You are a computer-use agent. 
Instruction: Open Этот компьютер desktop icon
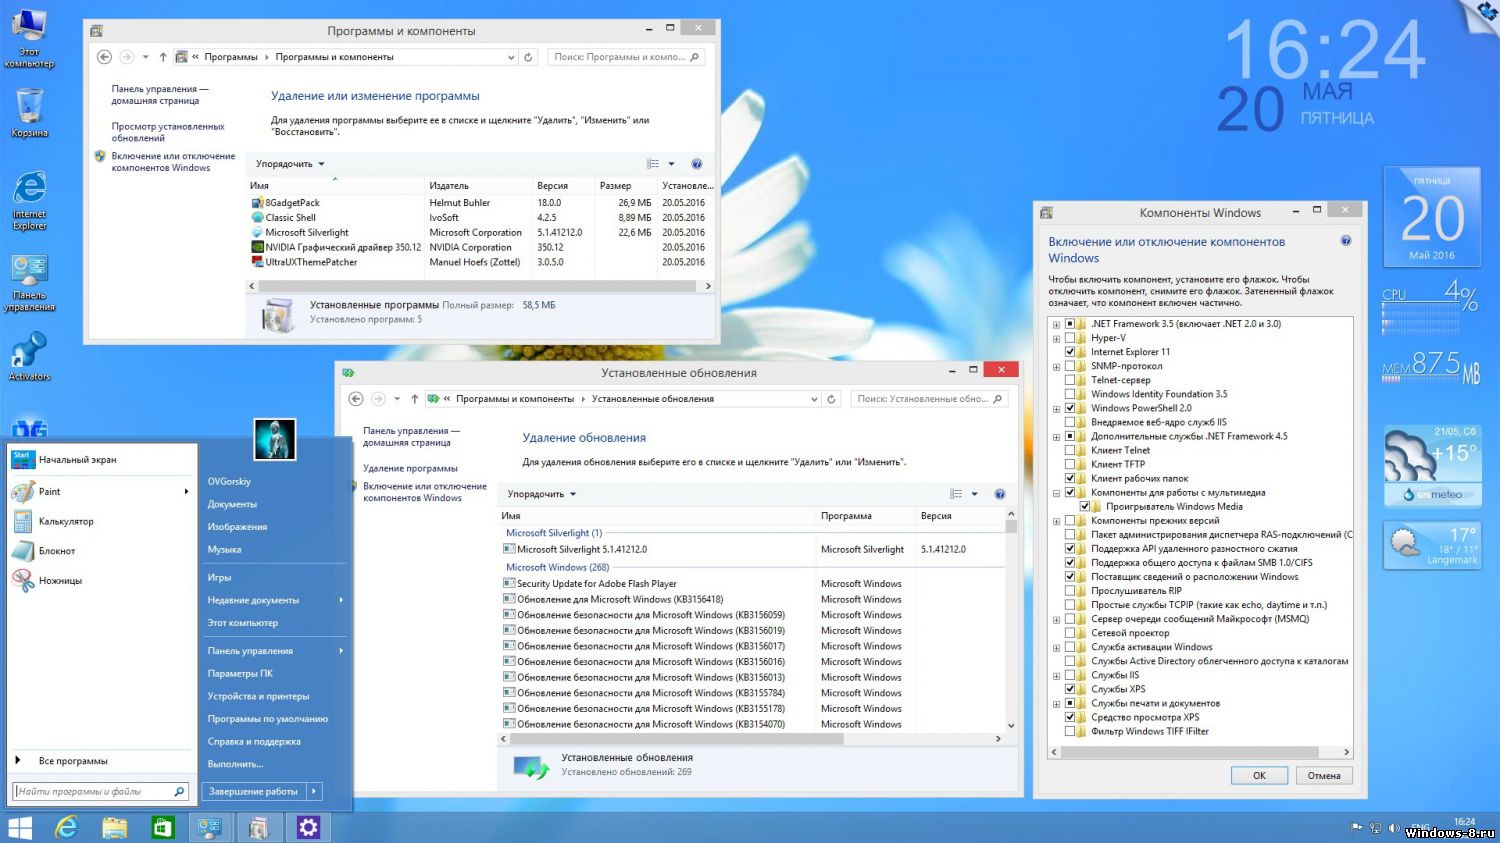29,38
